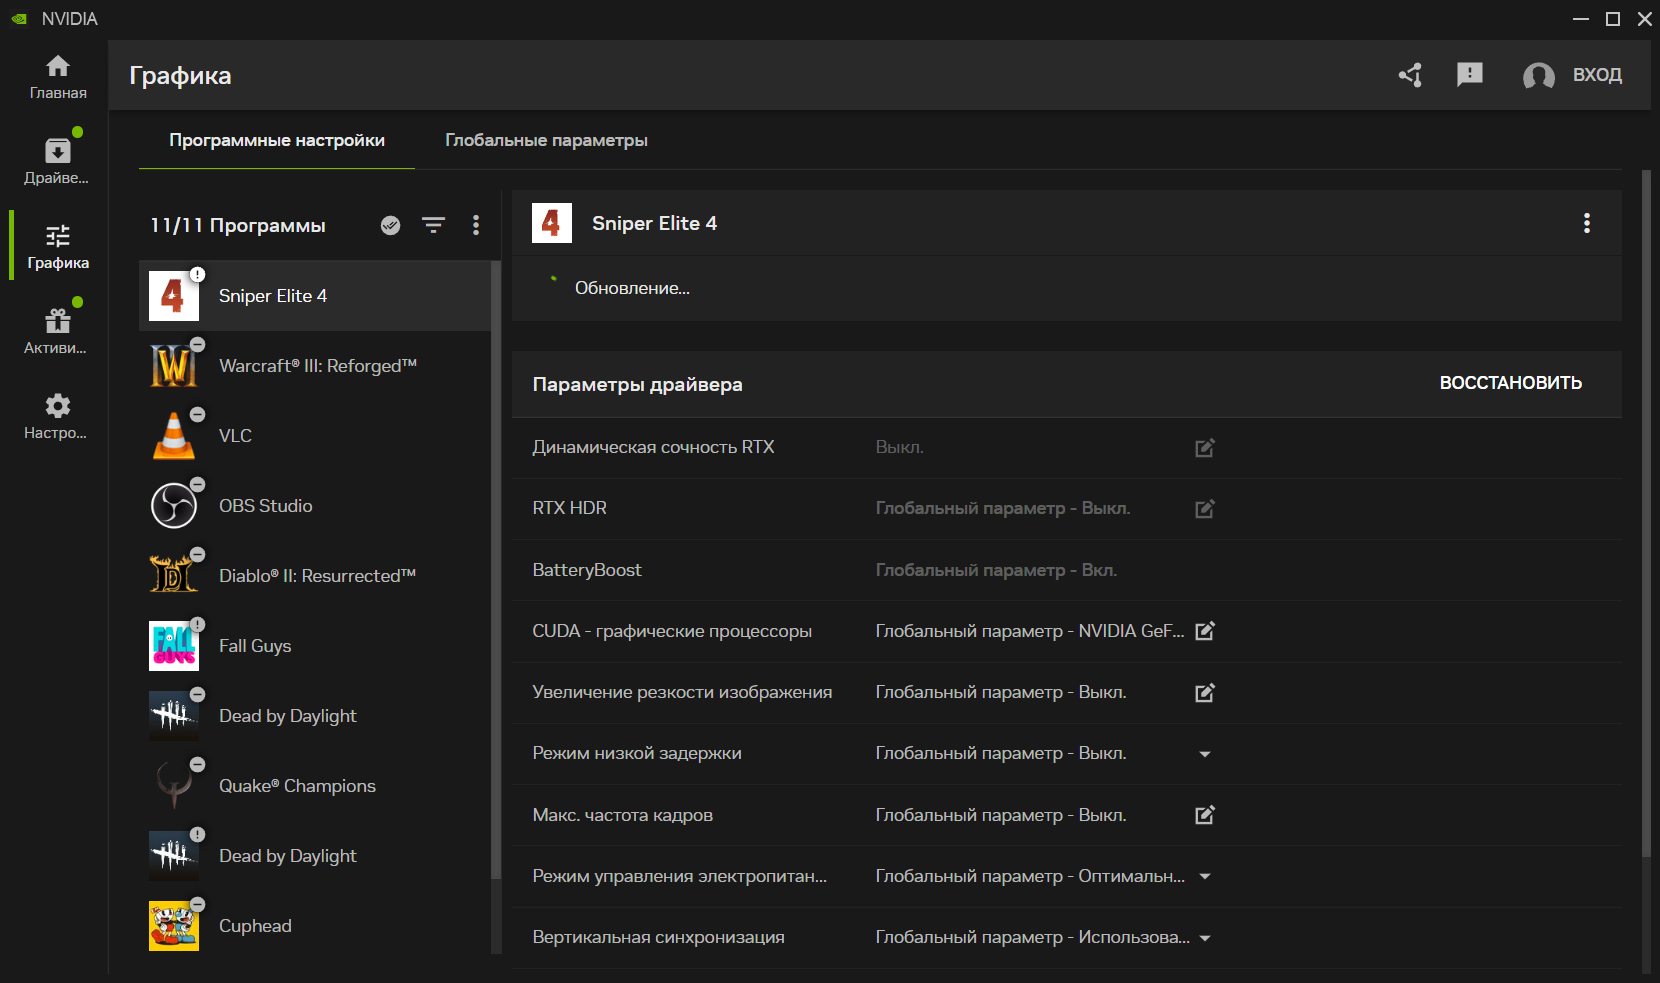Expand Режим управления электропитанием dropdown

(x=1205, y=876)
